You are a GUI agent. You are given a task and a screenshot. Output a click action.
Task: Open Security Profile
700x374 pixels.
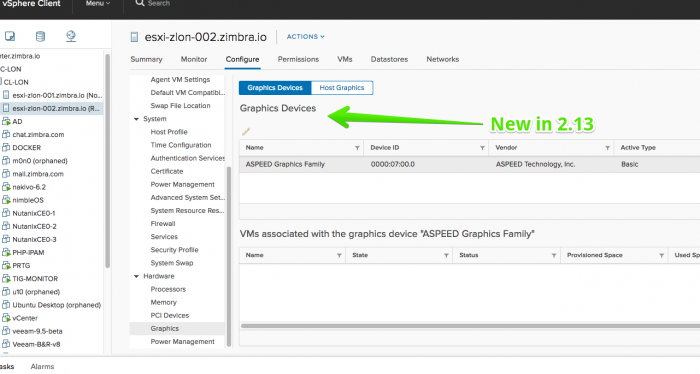point(174,250)
